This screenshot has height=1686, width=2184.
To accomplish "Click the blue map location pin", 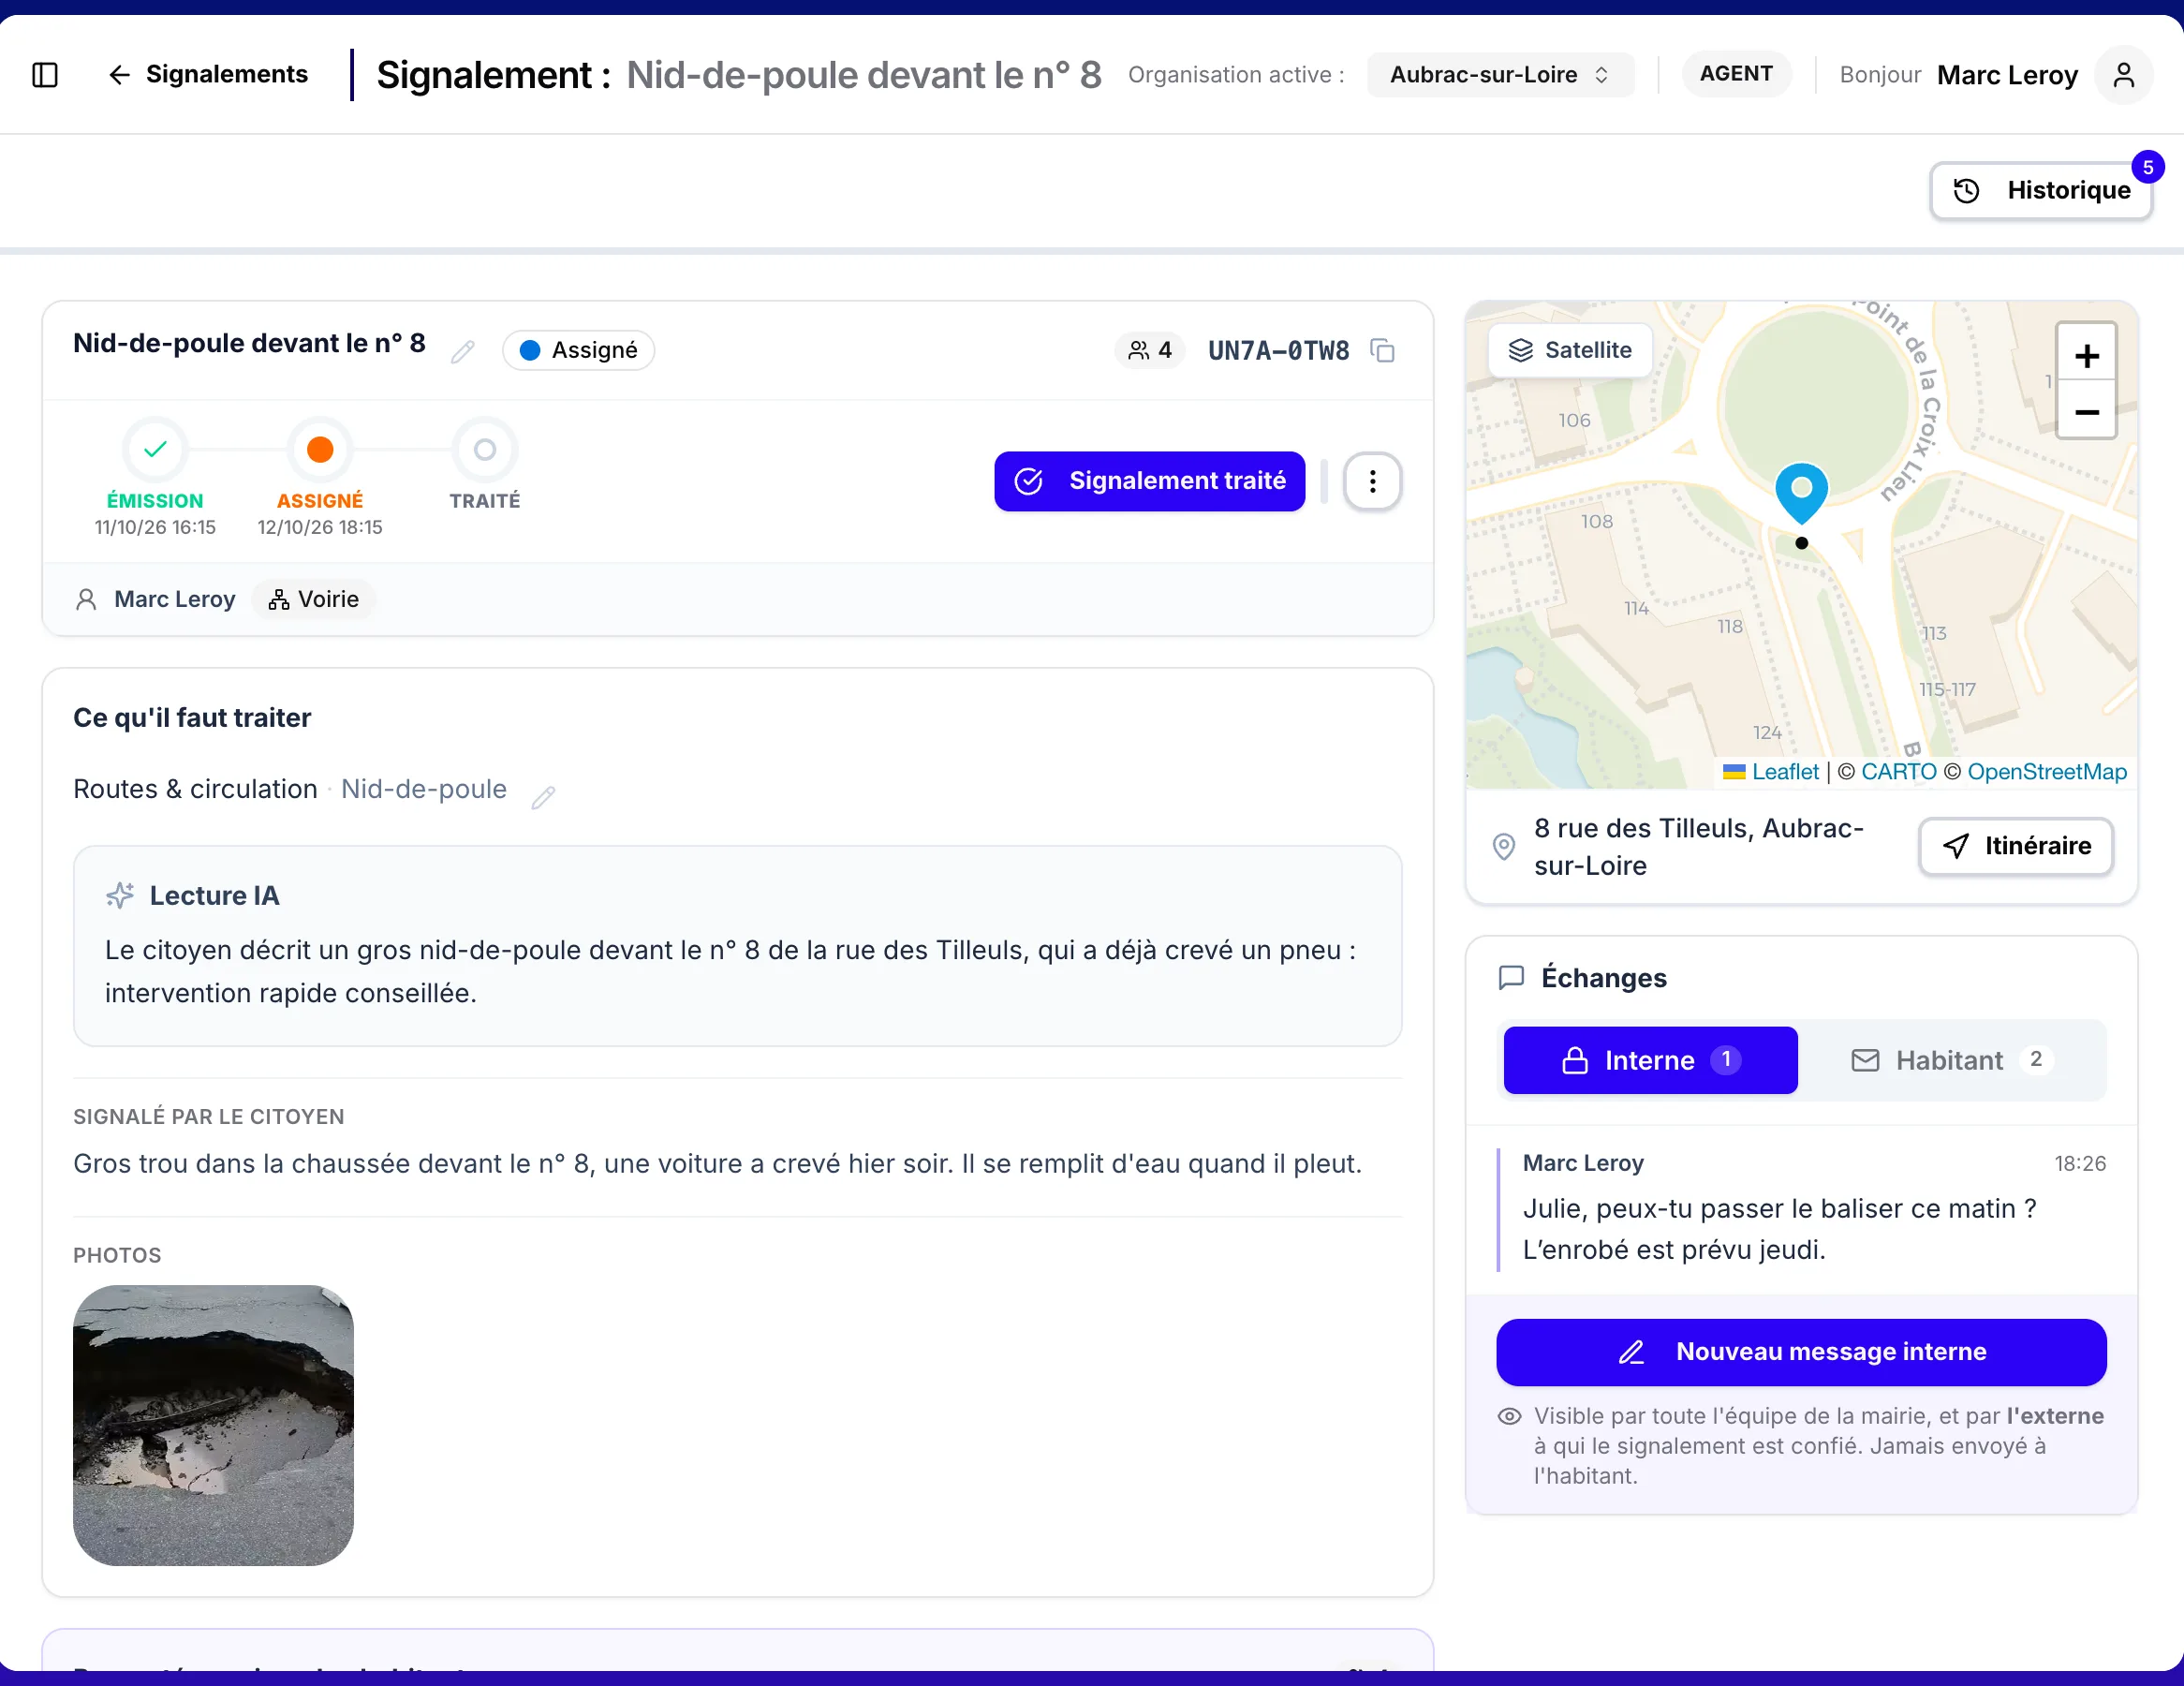I will point(1802,493).
